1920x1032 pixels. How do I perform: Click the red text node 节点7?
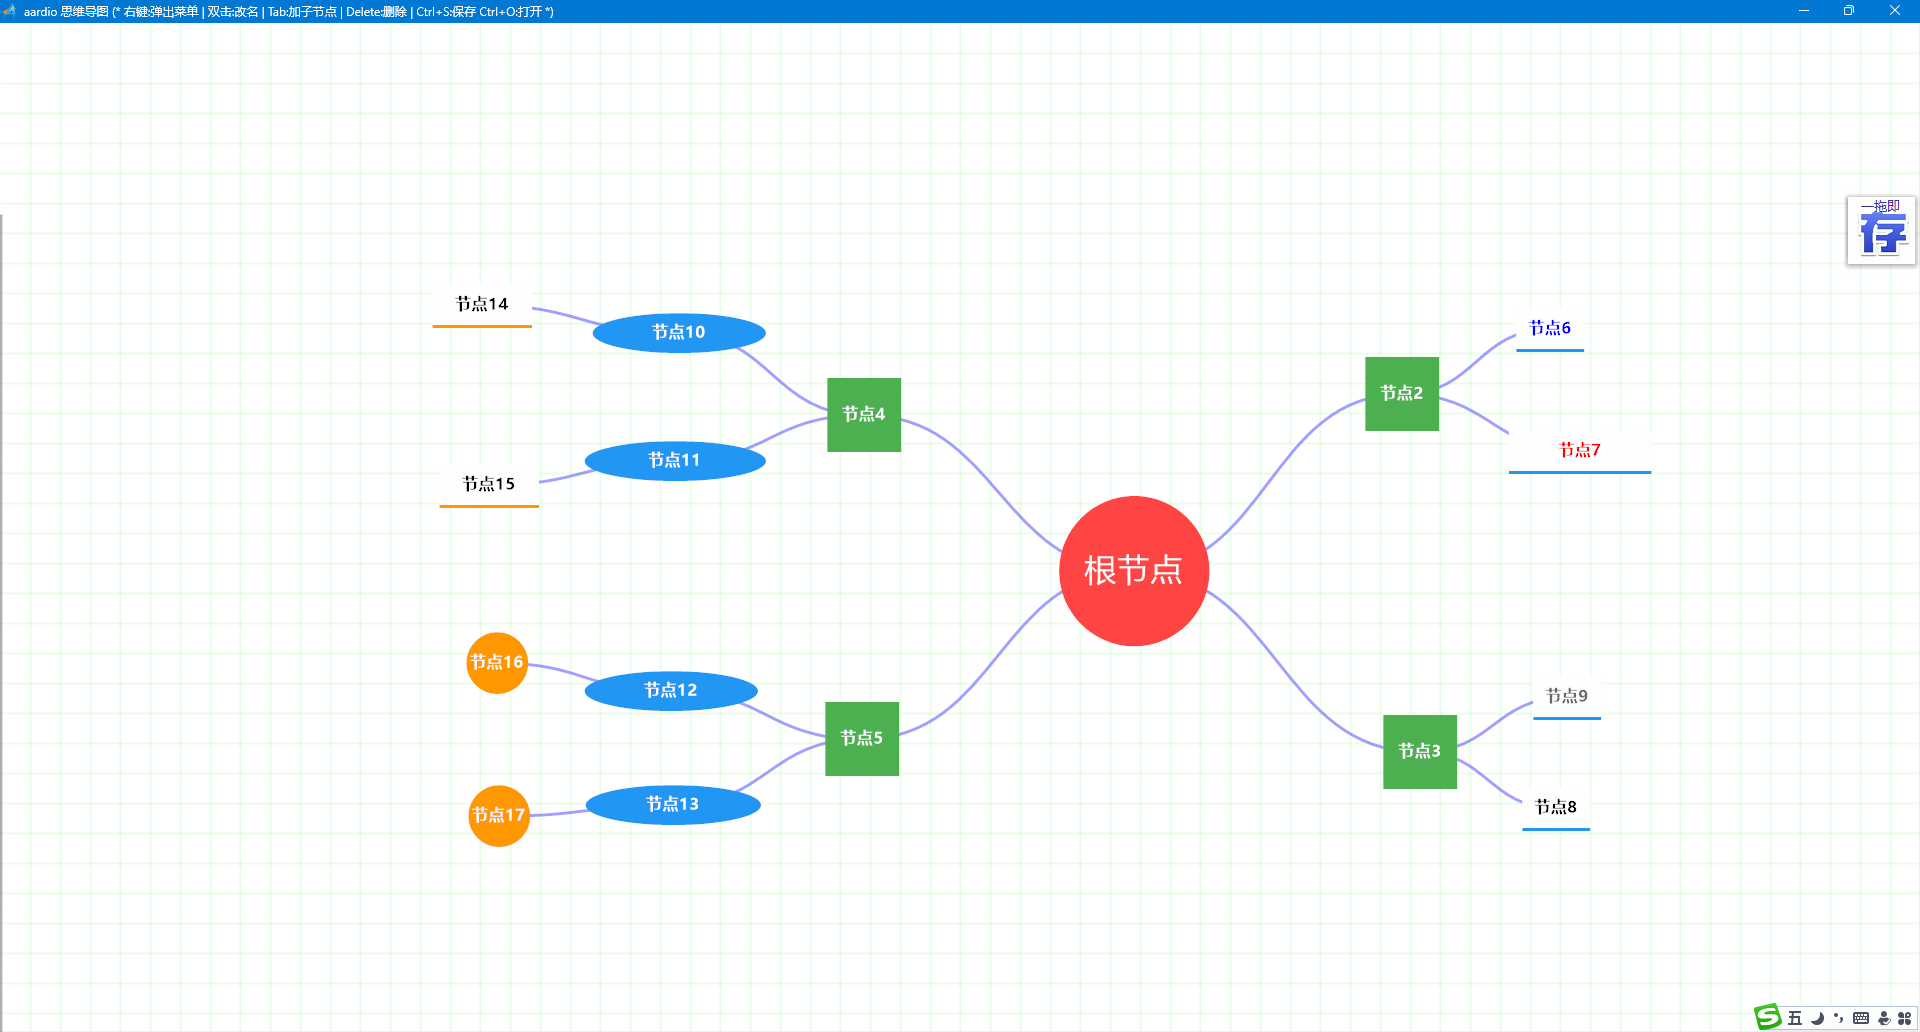coord(1580,451)
